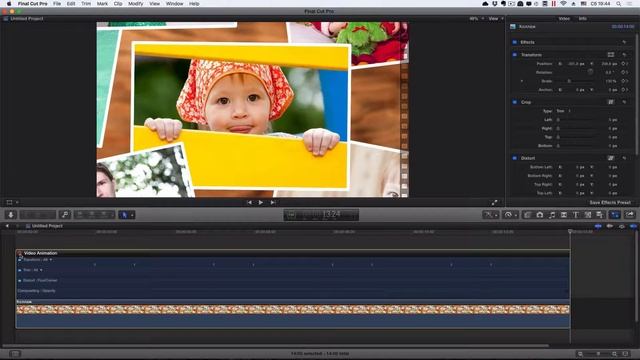Screen dimensions: 640x360
Task: Click the Spotlight search icon
Action: tap(619, 4)
